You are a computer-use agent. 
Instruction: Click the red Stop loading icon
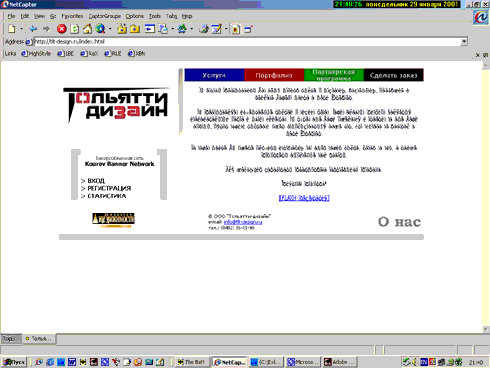61,29
